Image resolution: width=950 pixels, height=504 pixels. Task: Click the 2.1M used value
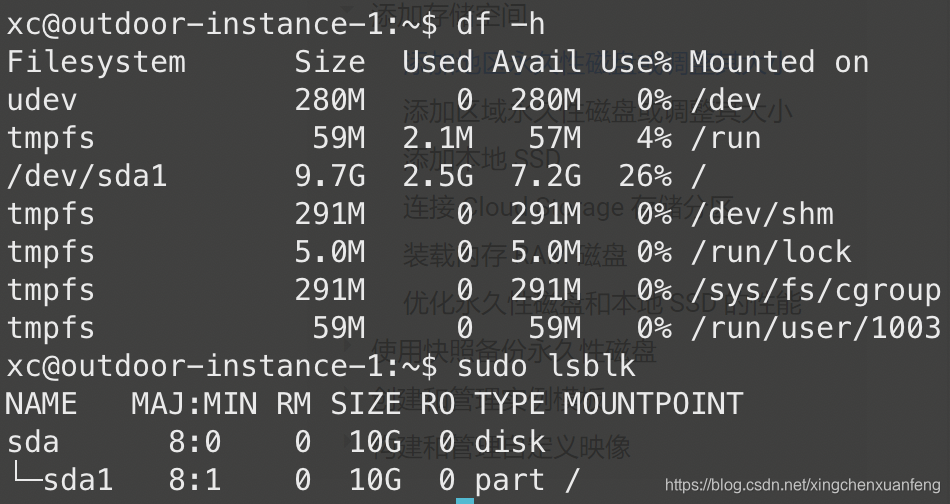[437, 138]
